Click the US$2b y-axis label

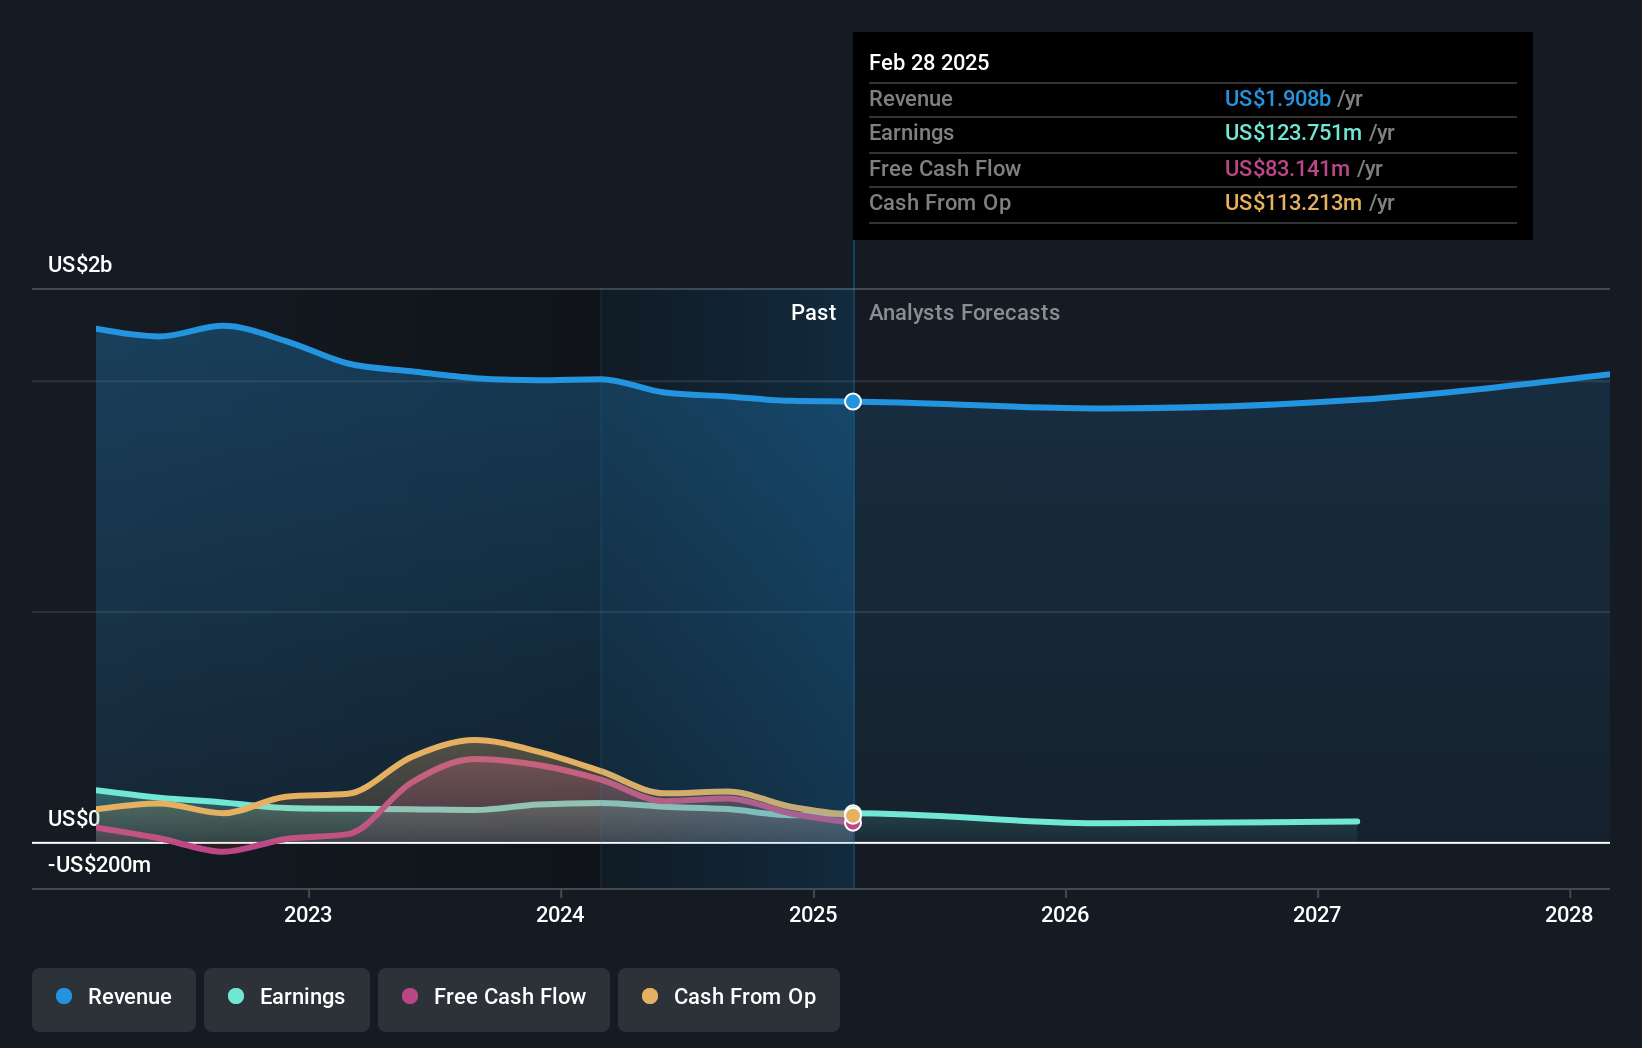click(x=80, y=264)
